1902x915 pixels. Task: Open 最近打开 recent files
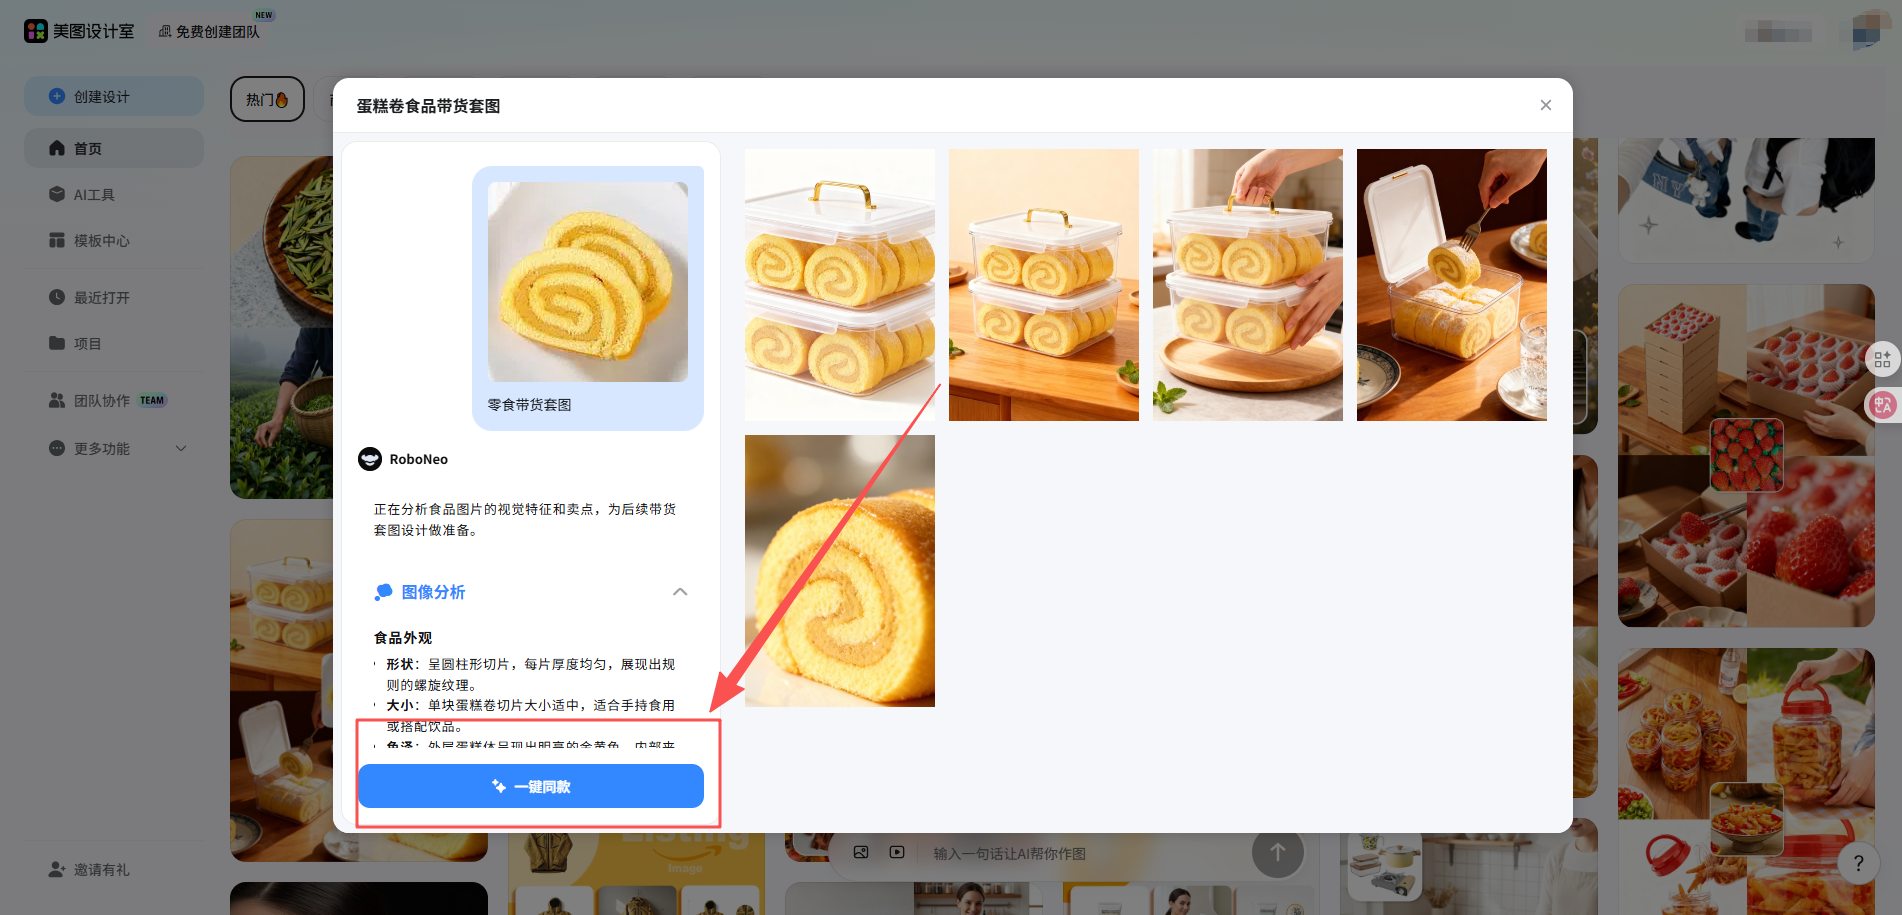(x=101, y=298)
